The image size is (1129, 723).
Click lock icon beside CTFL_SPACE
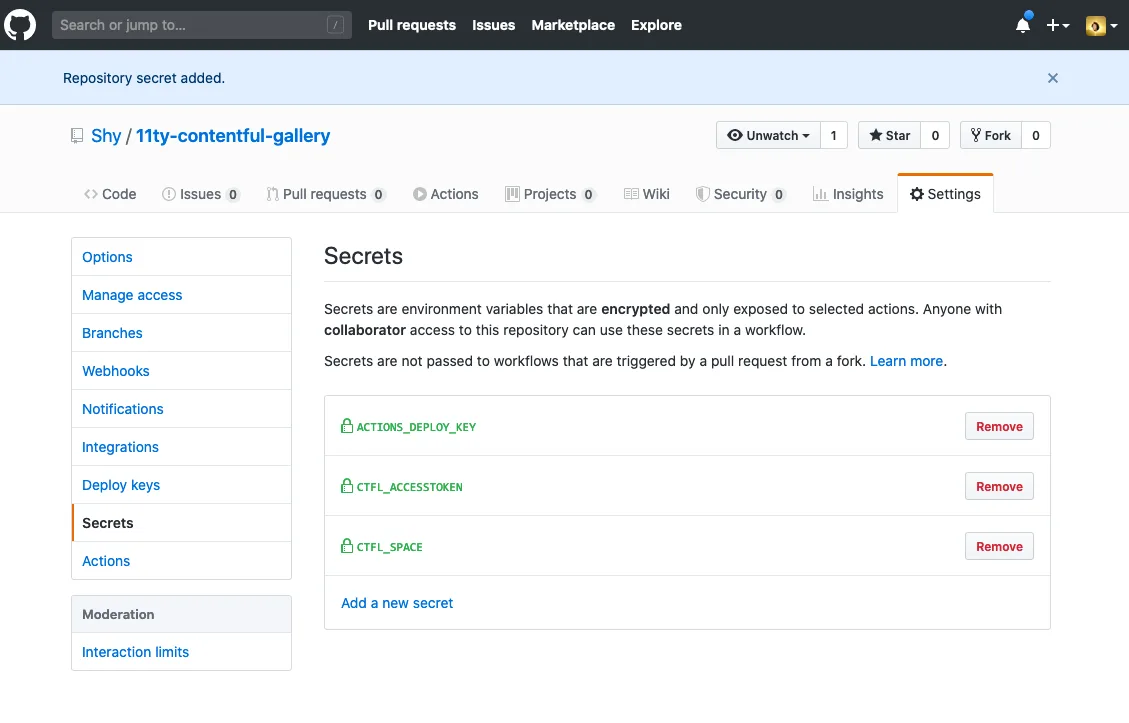pyautogui.click(x=347, y=545)
